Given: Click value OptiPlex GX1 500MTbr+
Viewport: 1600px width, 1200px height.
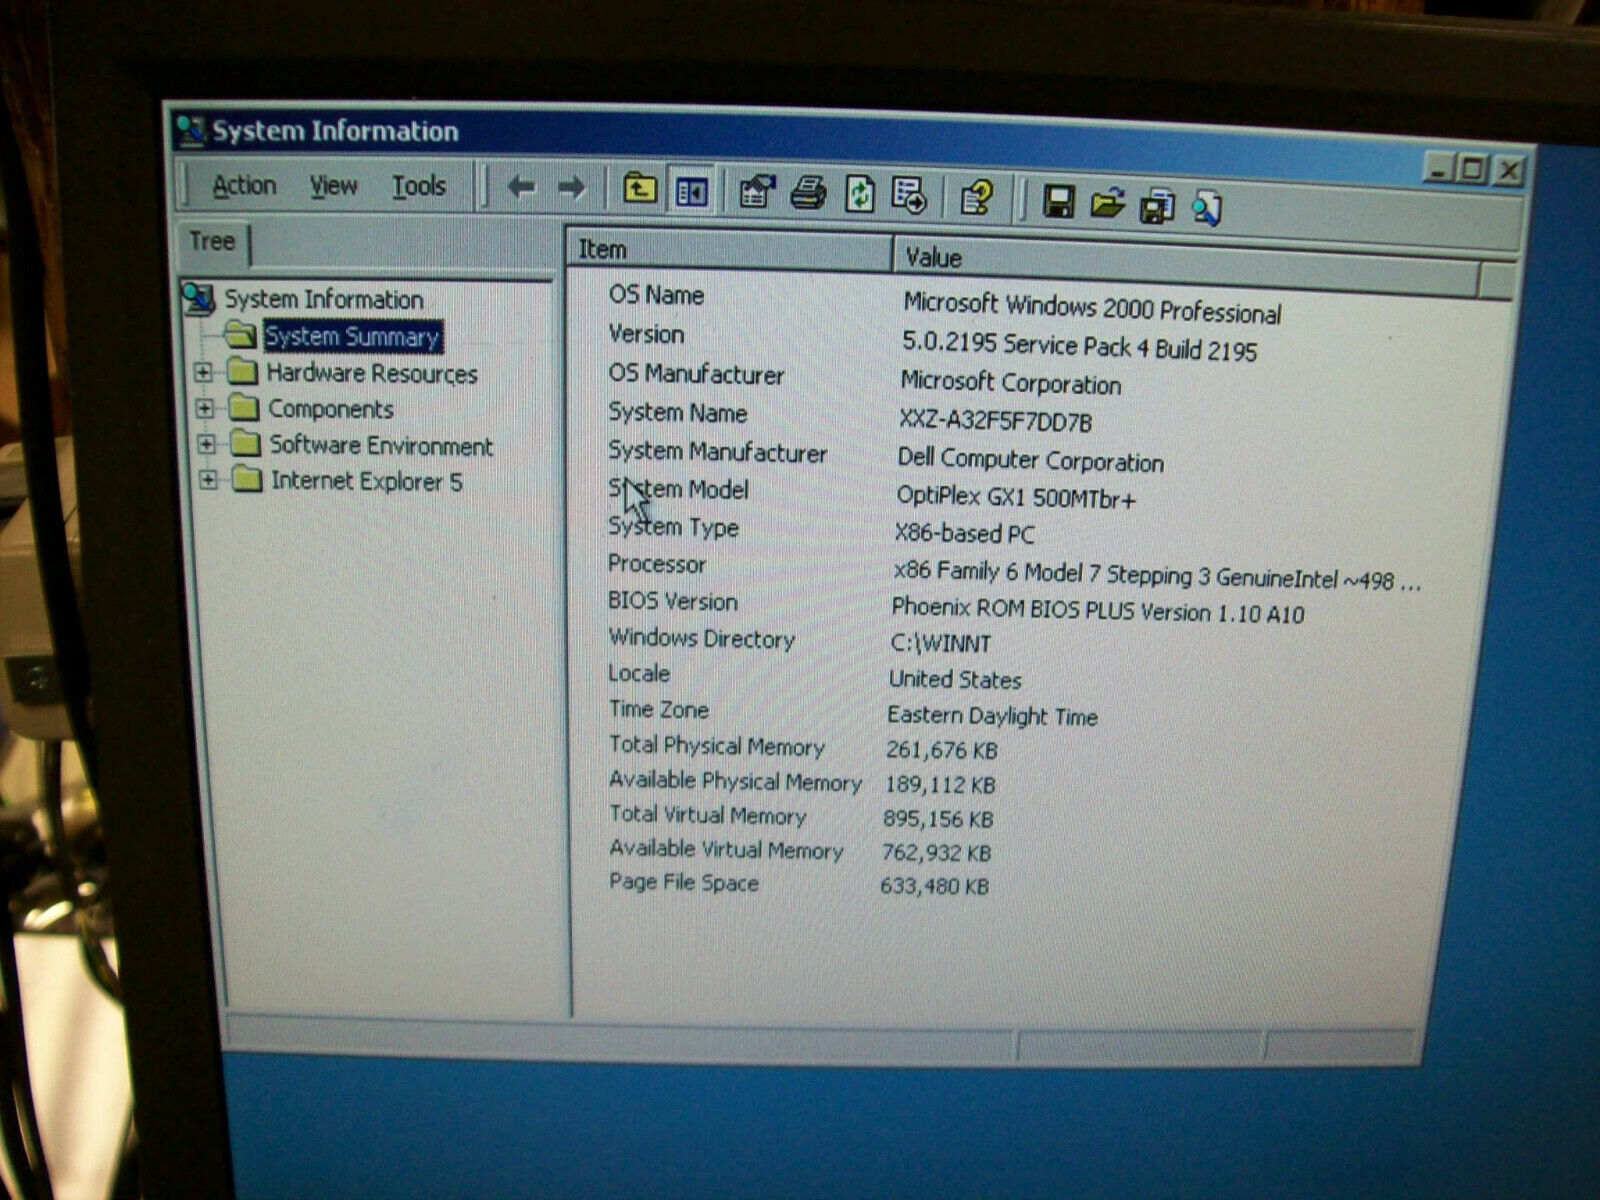Looking at the screenshot, I should click(1016, 497).
